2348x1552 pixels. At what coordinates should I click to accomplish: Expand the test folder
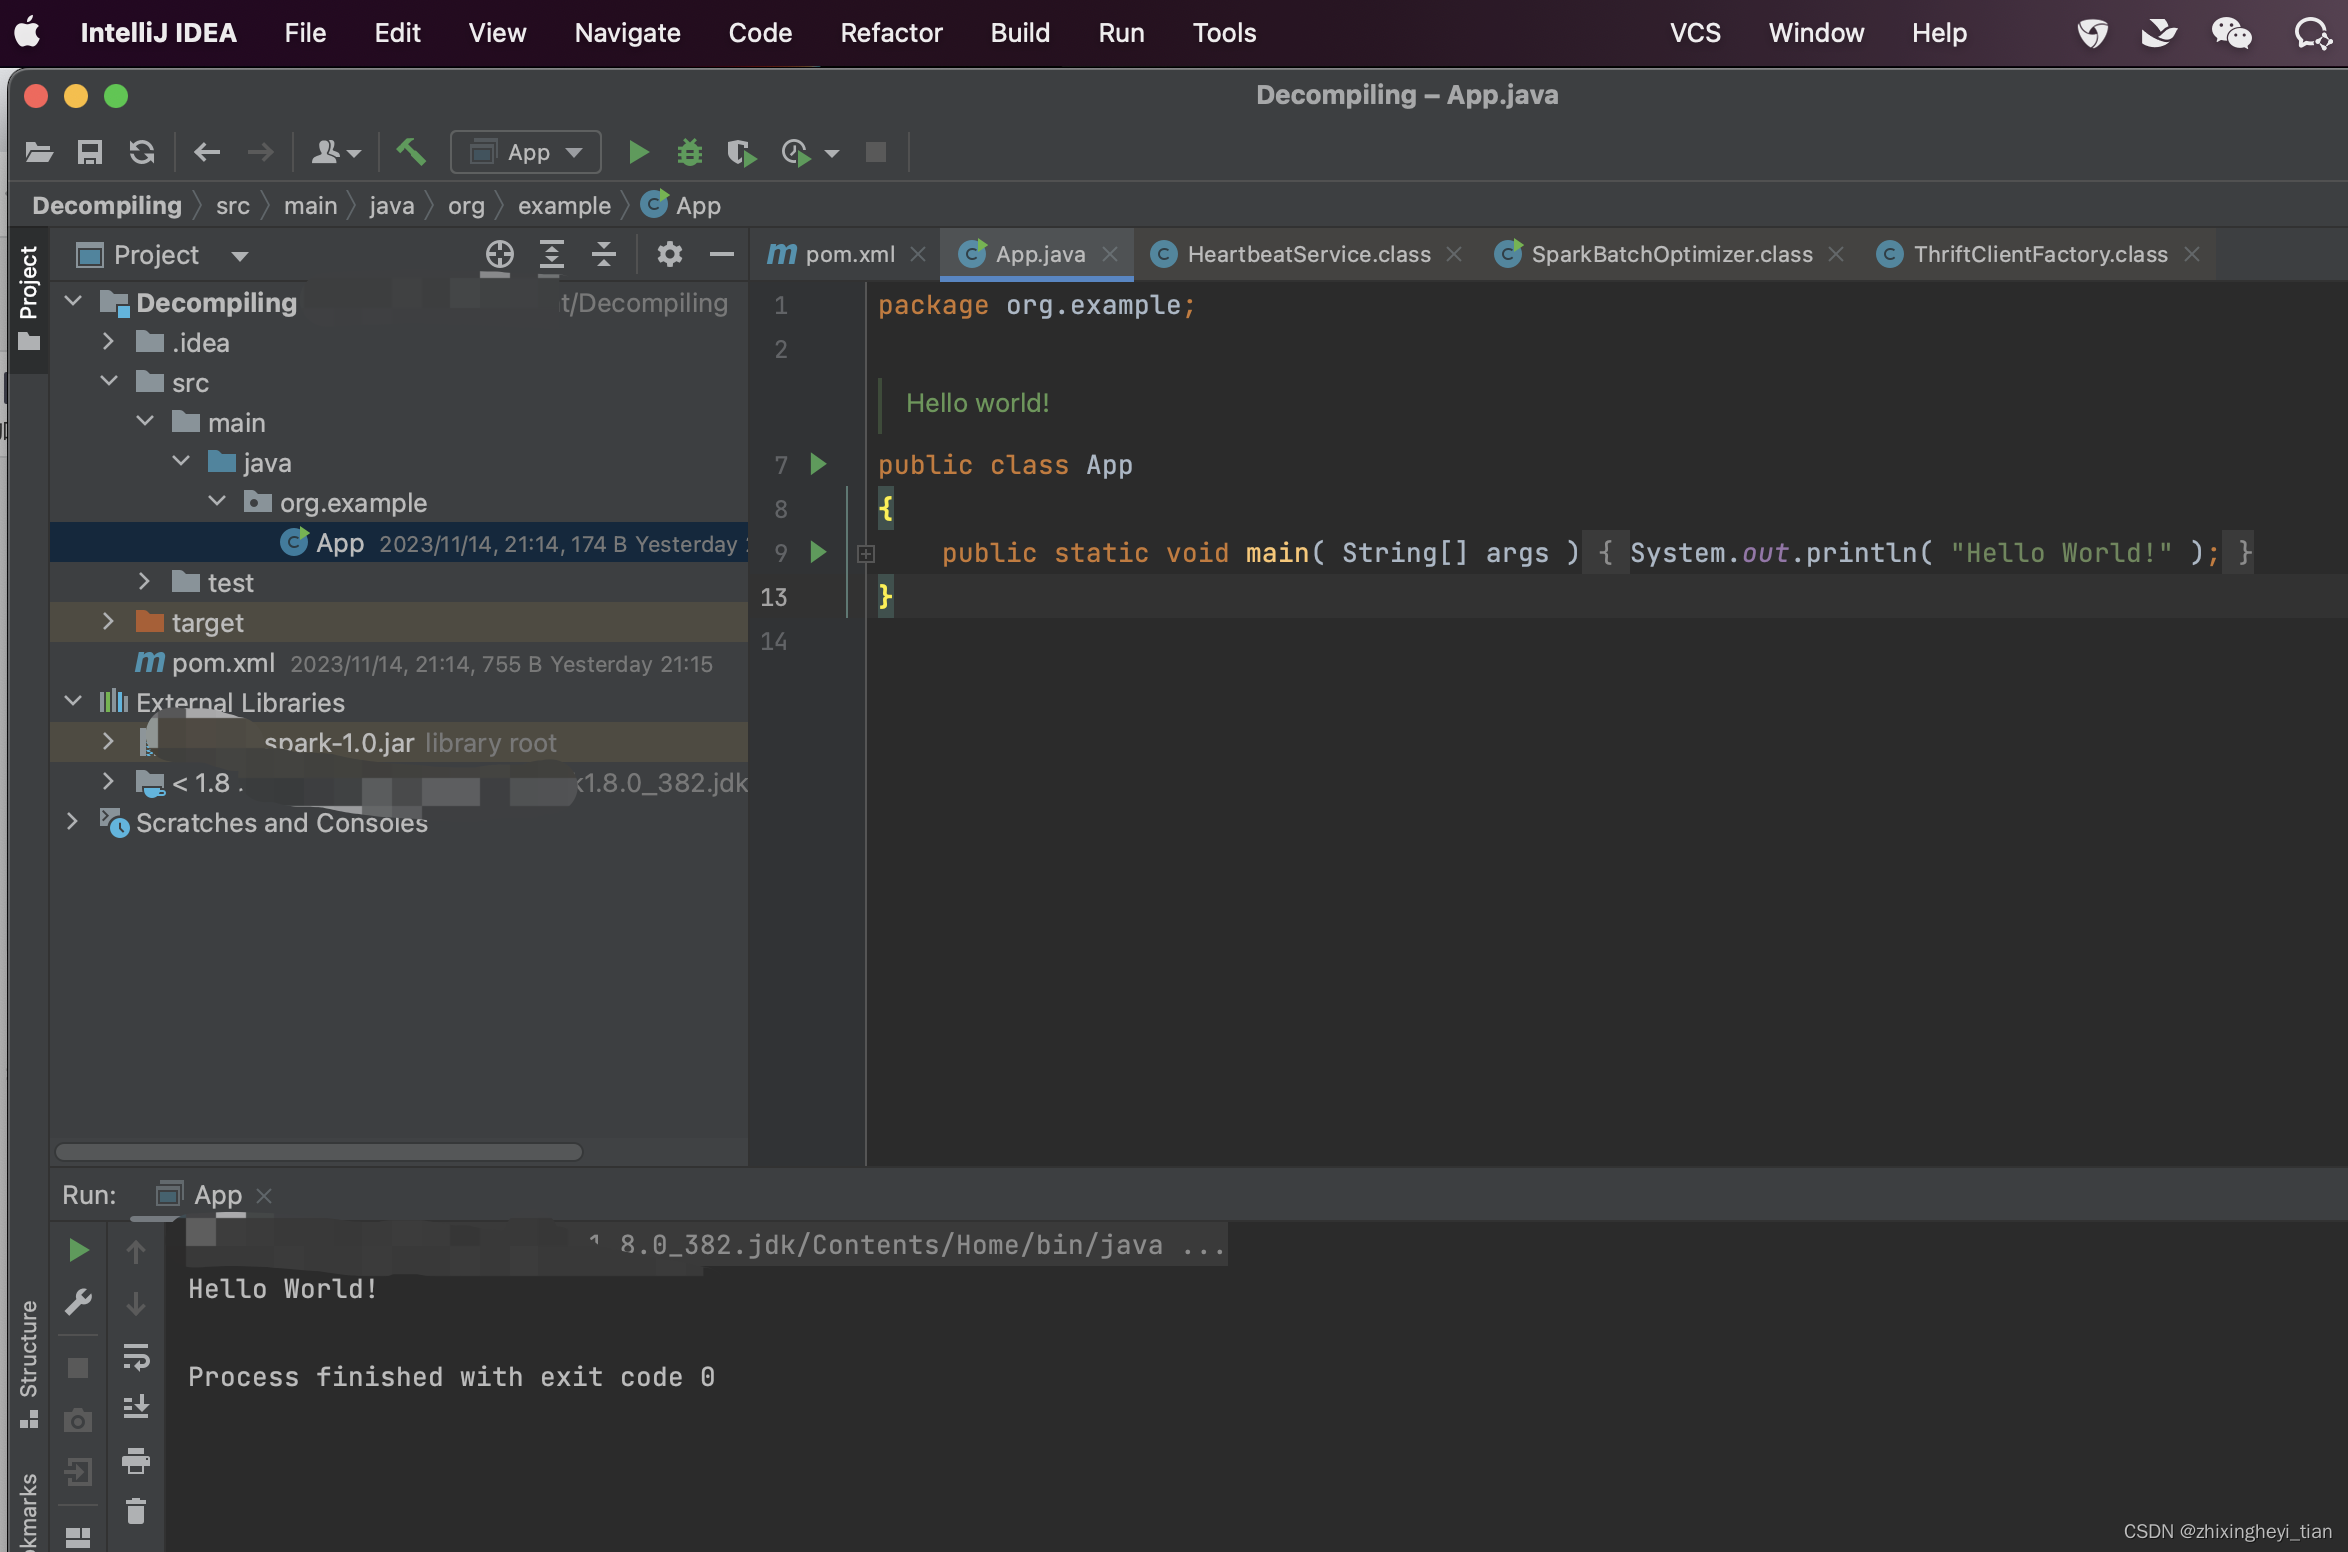[144, 581]
